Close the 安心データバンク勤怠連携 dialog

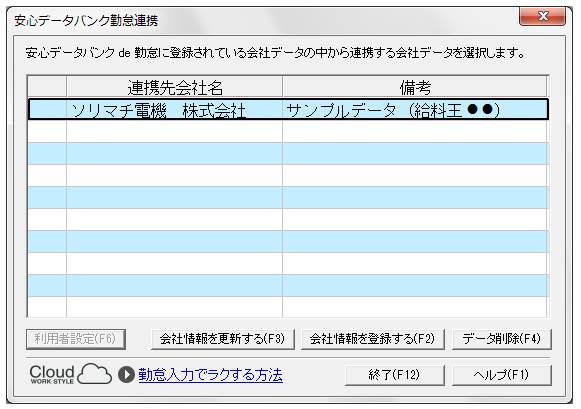(542, 17)
